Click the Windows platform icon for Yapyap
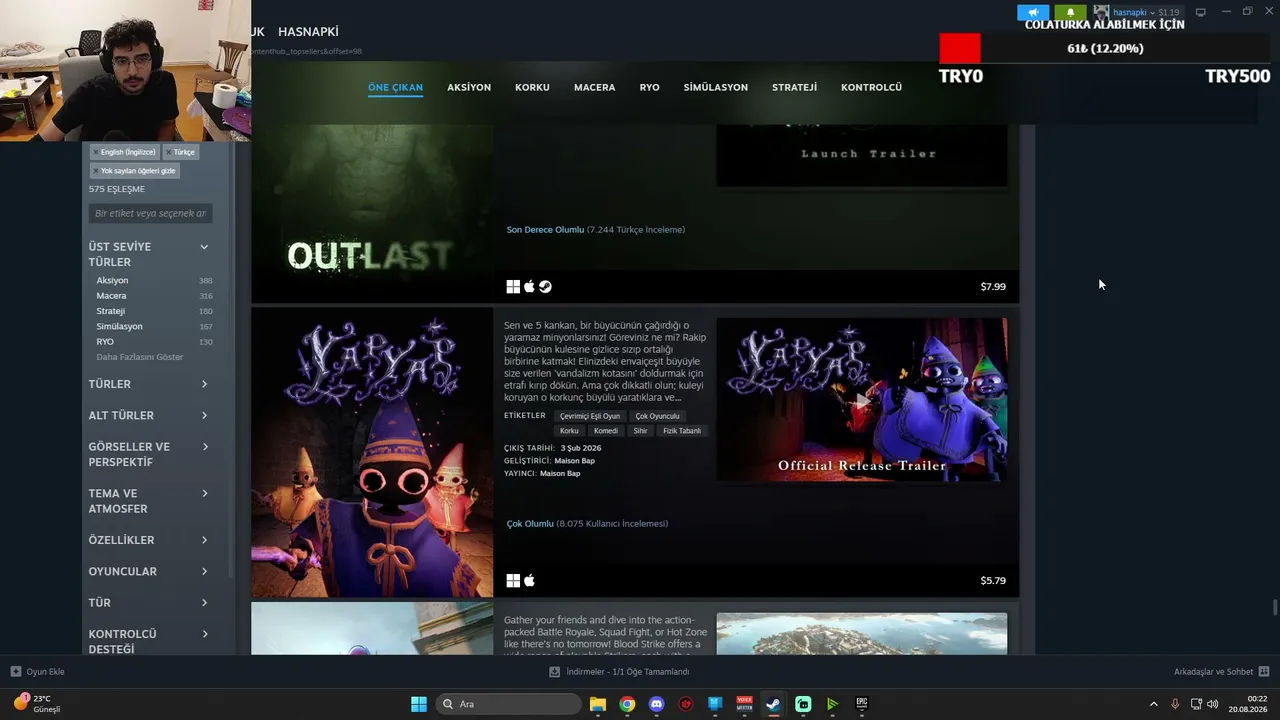The image size is (1280, 720). click(513, 581)
